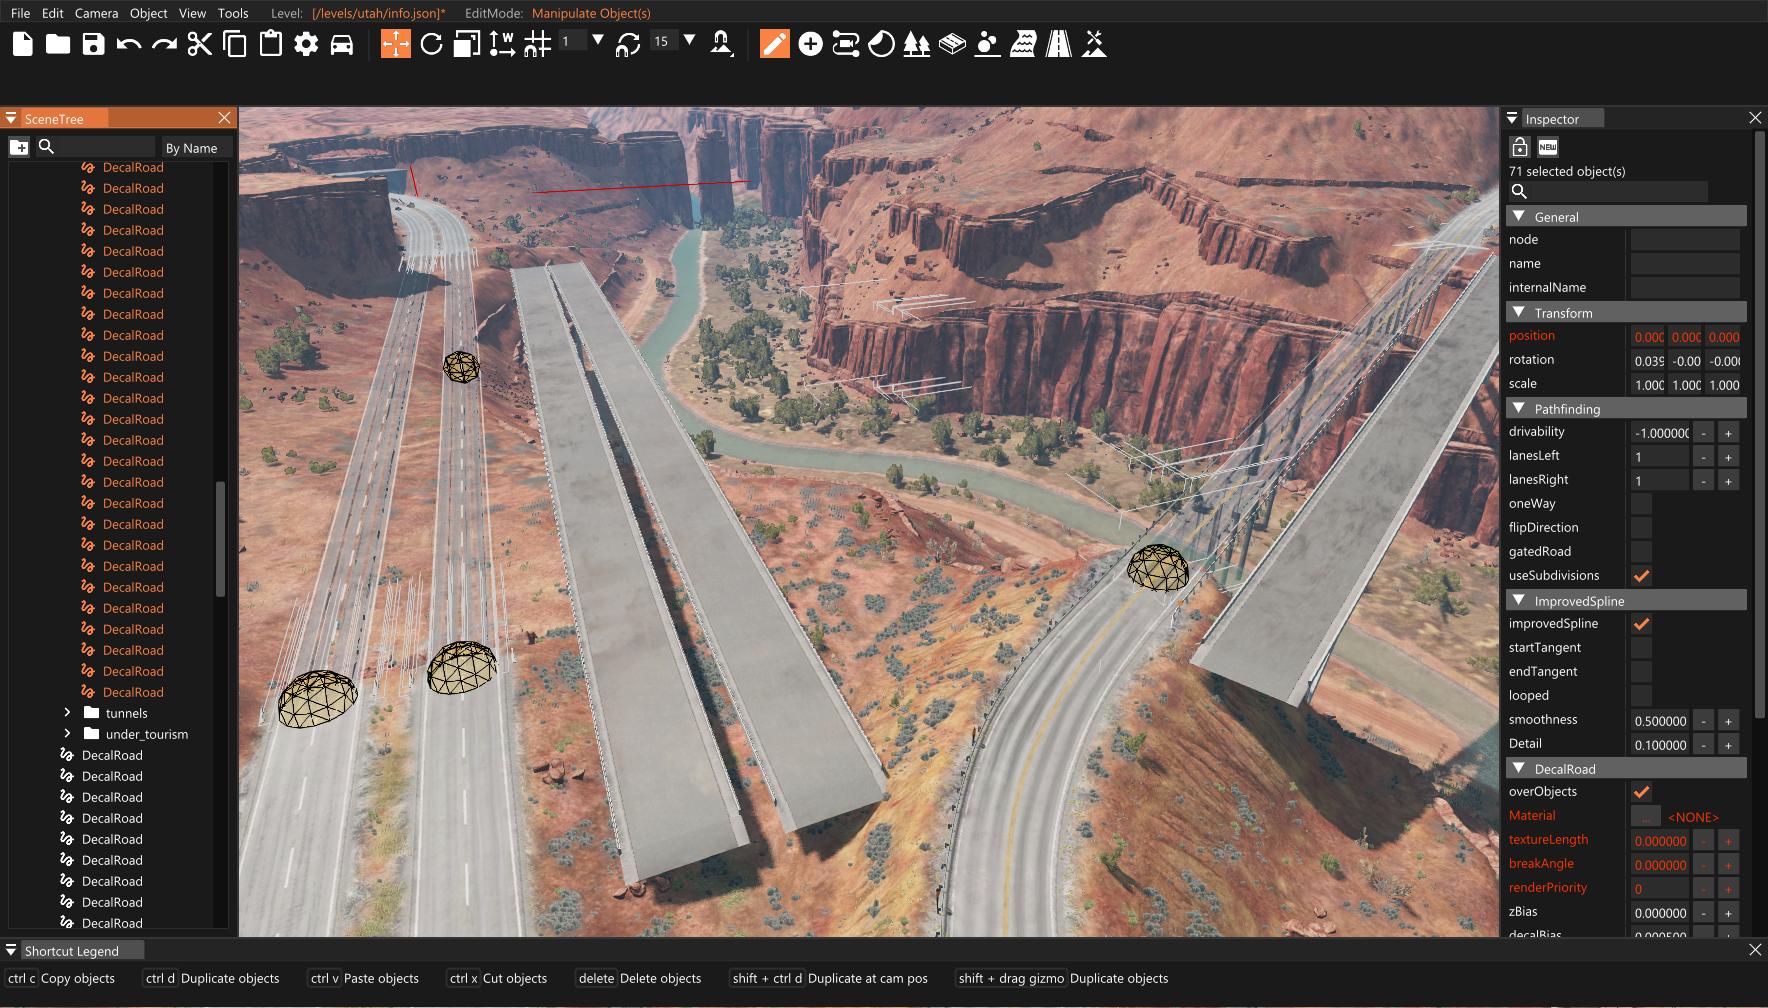Image resolution: width=1768 pixels, height=1008 pixels.
Task: Open the View menu
Action: pos(192,13)
